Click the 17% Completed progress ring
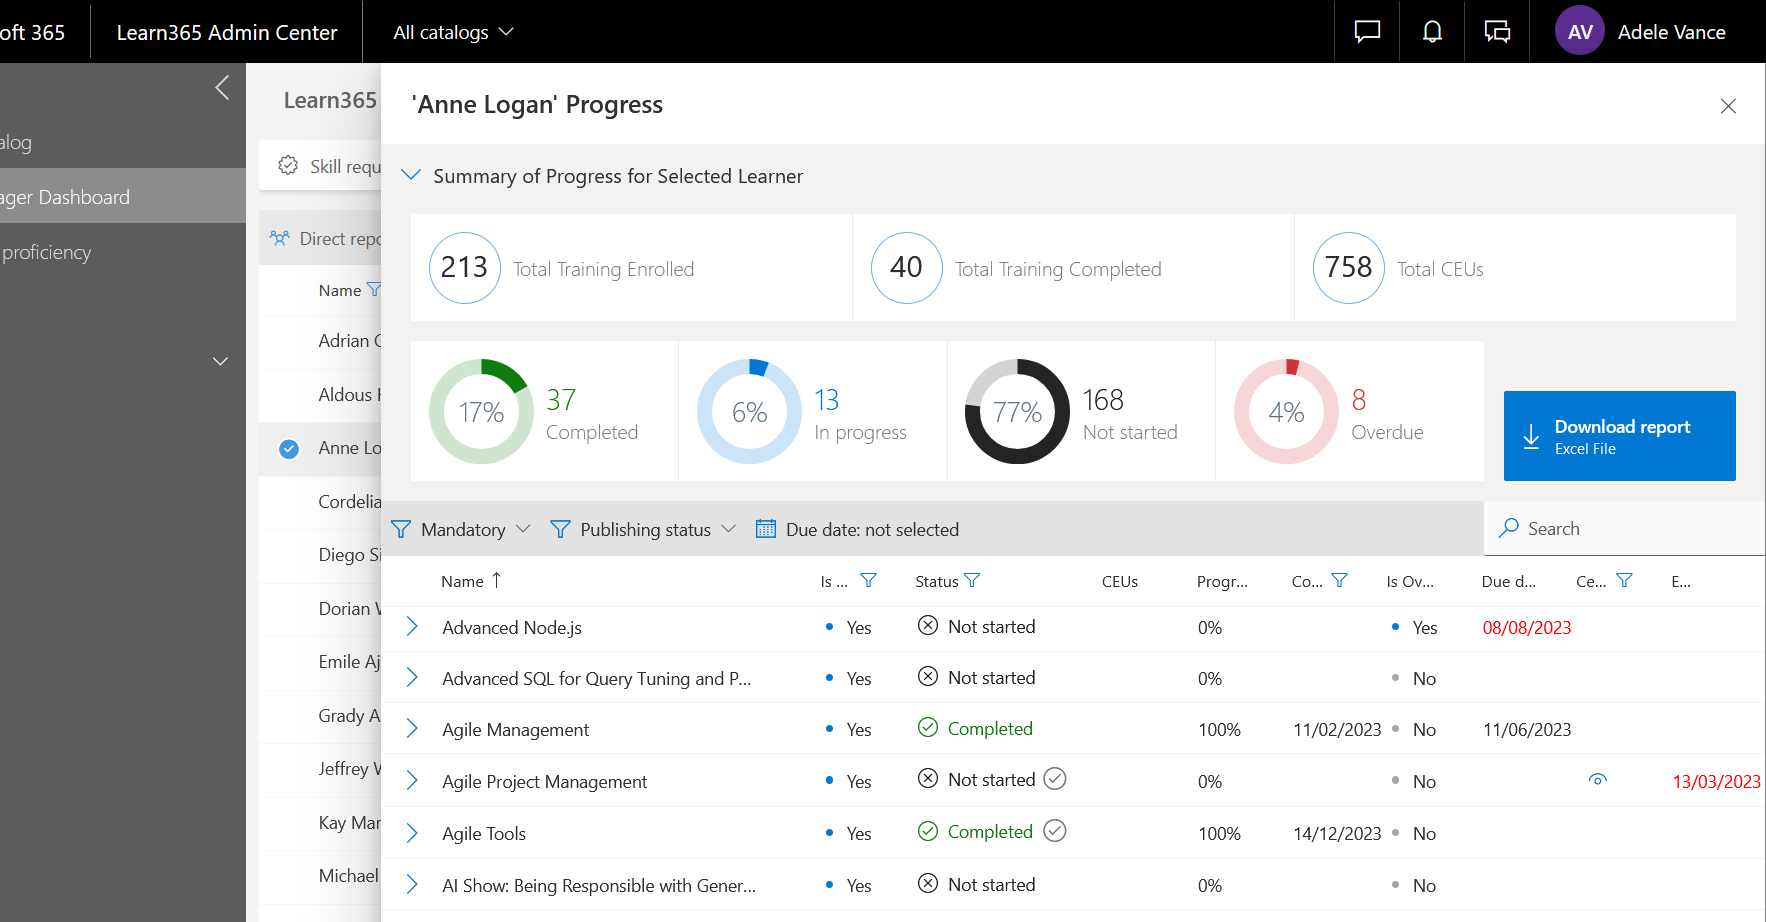Image resolution: width=1766 pixels, height=922 pixels. tap(481, 412)
